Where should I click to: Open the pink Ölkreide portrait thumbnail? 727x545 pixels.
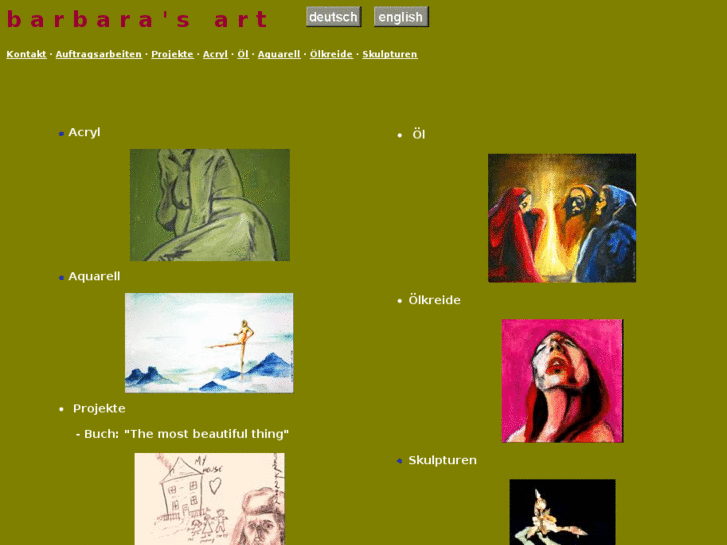tap(562, 381)
